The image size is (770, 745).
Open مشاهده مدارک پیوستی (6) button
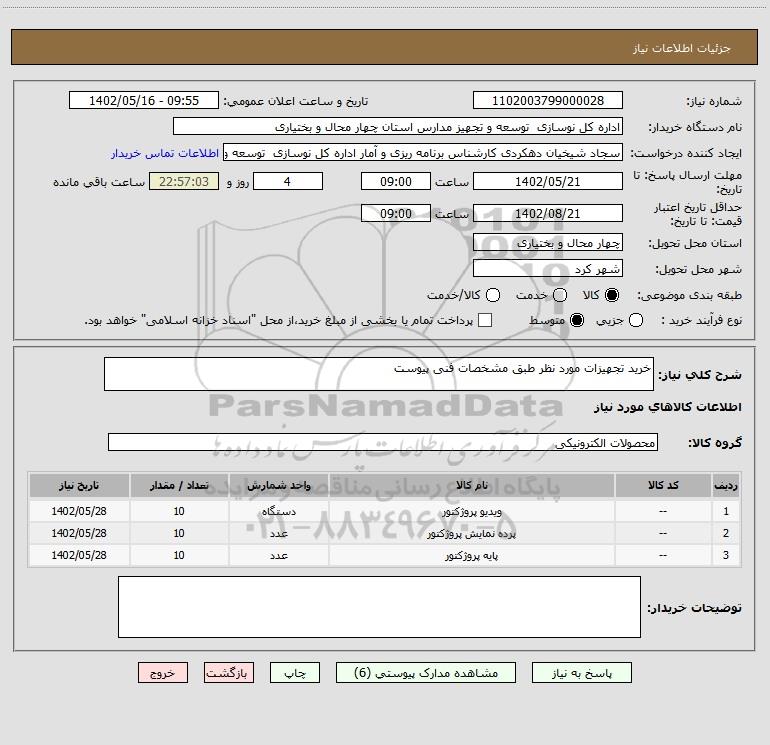426,673
